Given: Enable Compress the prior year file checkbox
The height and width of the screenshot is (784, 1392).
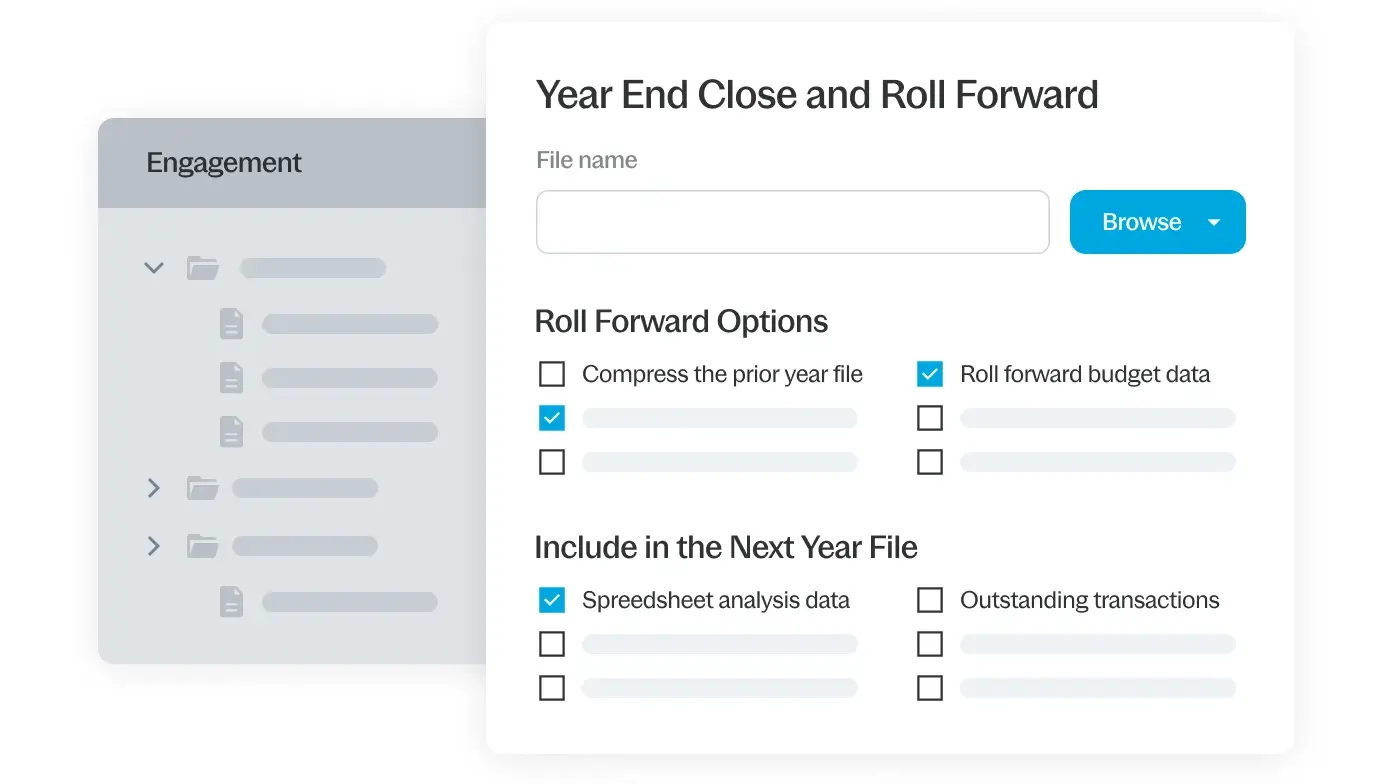Looking at the screenshot, I should point(552,374).
